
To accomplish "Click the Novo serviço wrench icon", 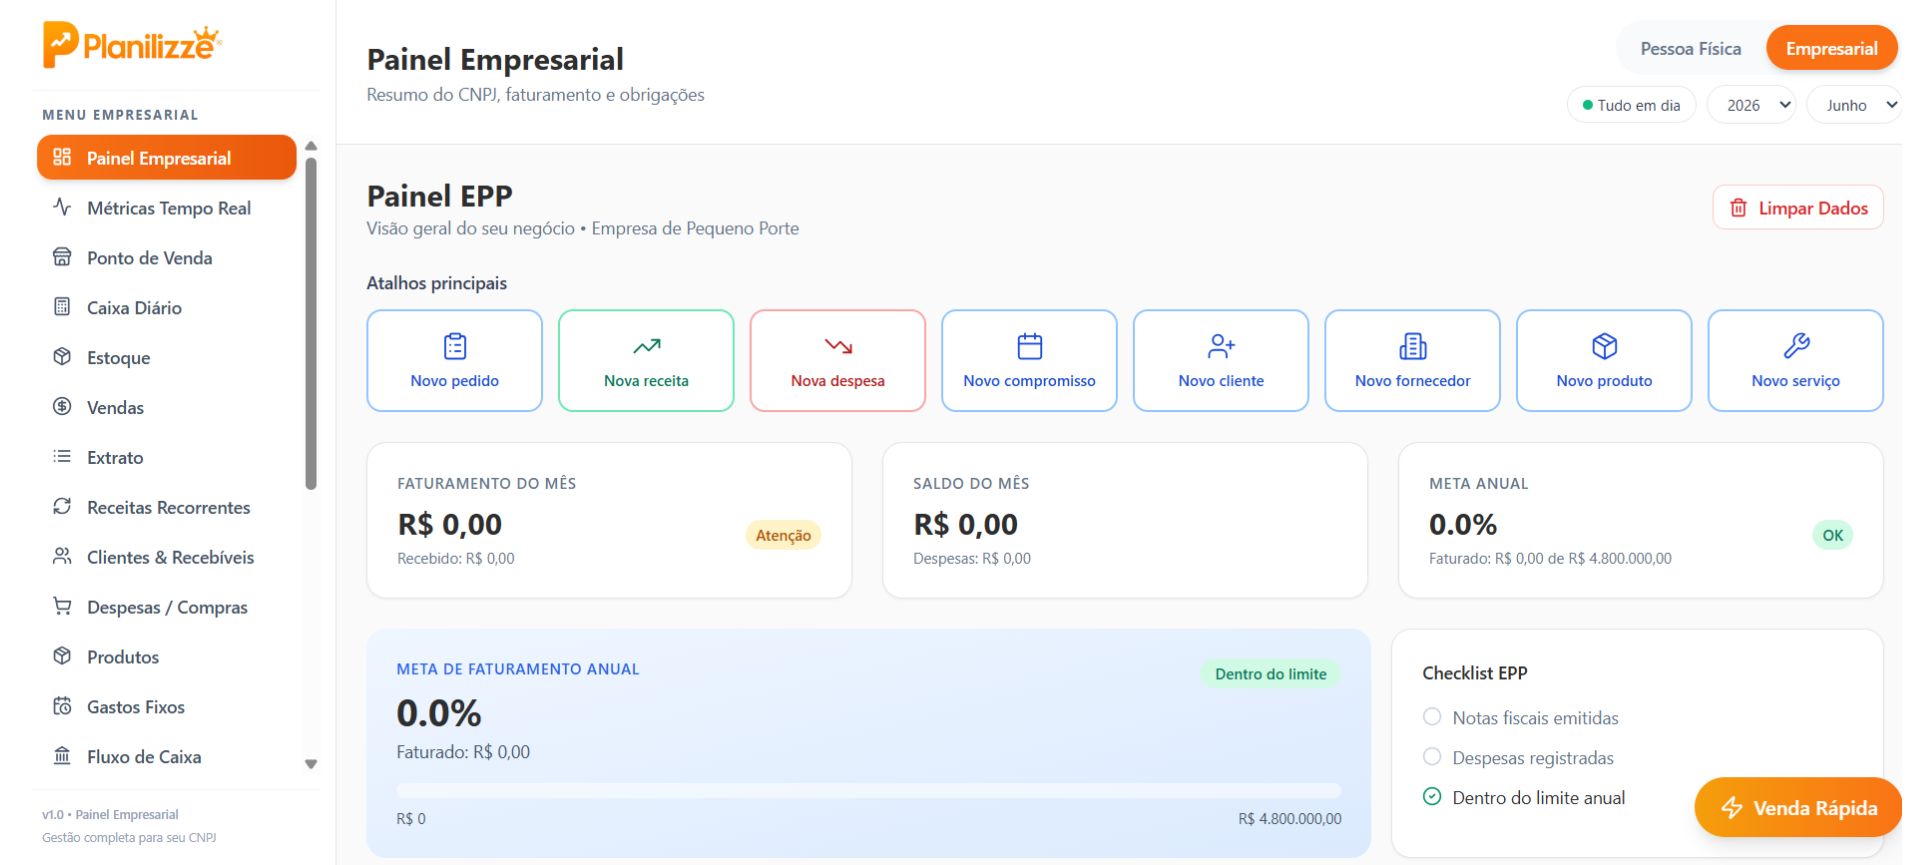I will (x=1796, y=346).
